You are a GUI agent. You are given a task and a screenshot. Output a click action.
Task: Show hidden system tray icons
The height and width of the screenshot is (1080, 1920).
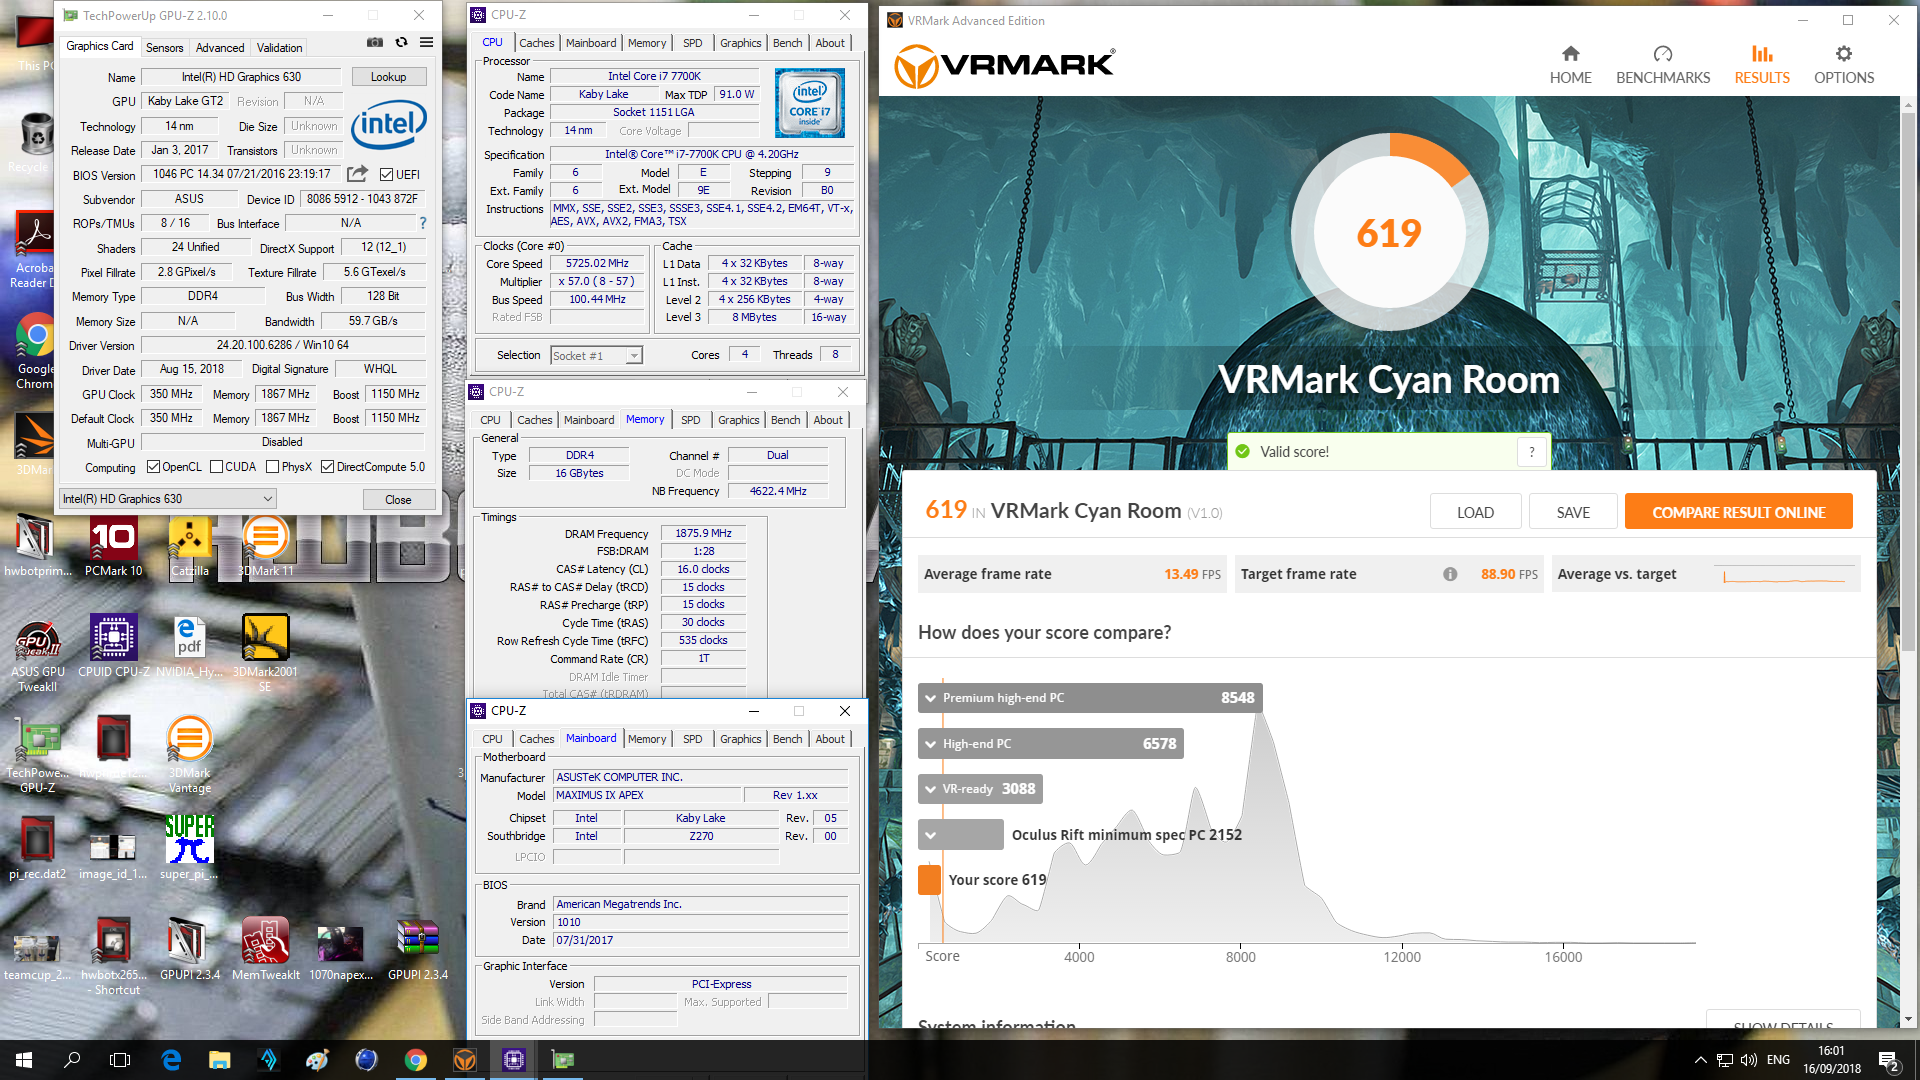click(1700, 1060)
